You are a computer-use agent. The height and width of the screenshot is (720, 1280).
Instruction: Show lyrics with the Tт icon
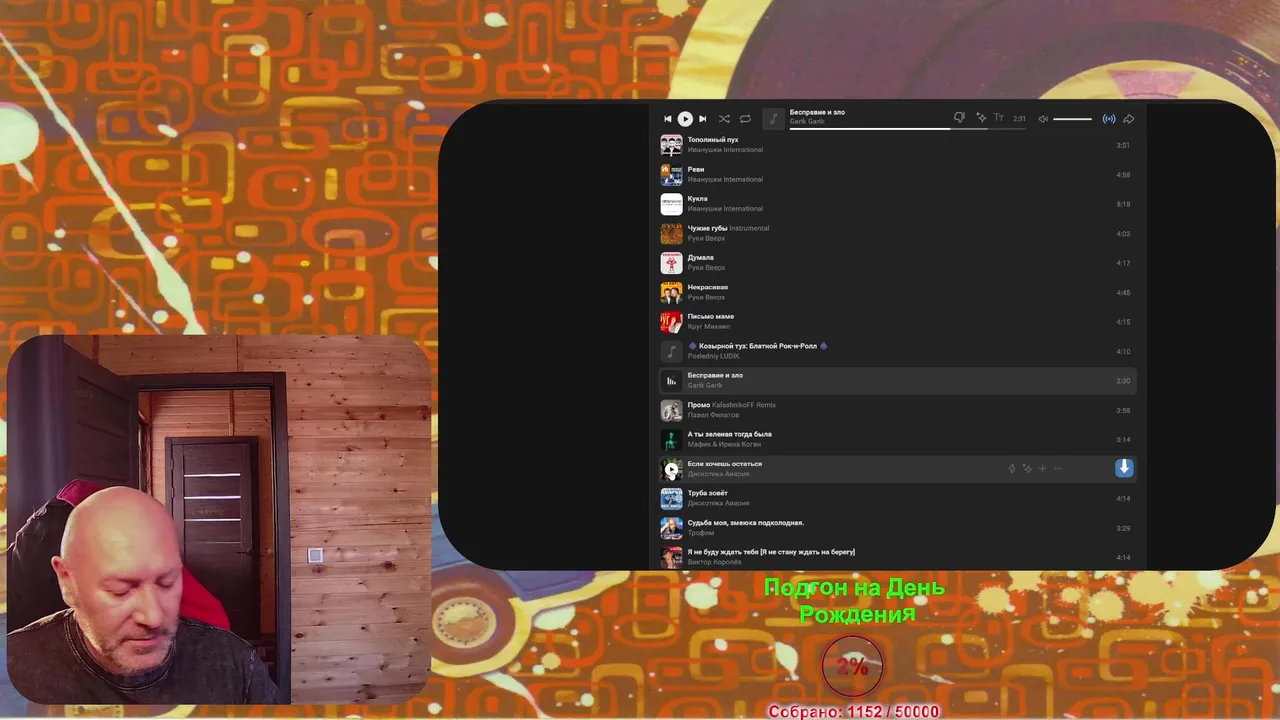[998, 118]
